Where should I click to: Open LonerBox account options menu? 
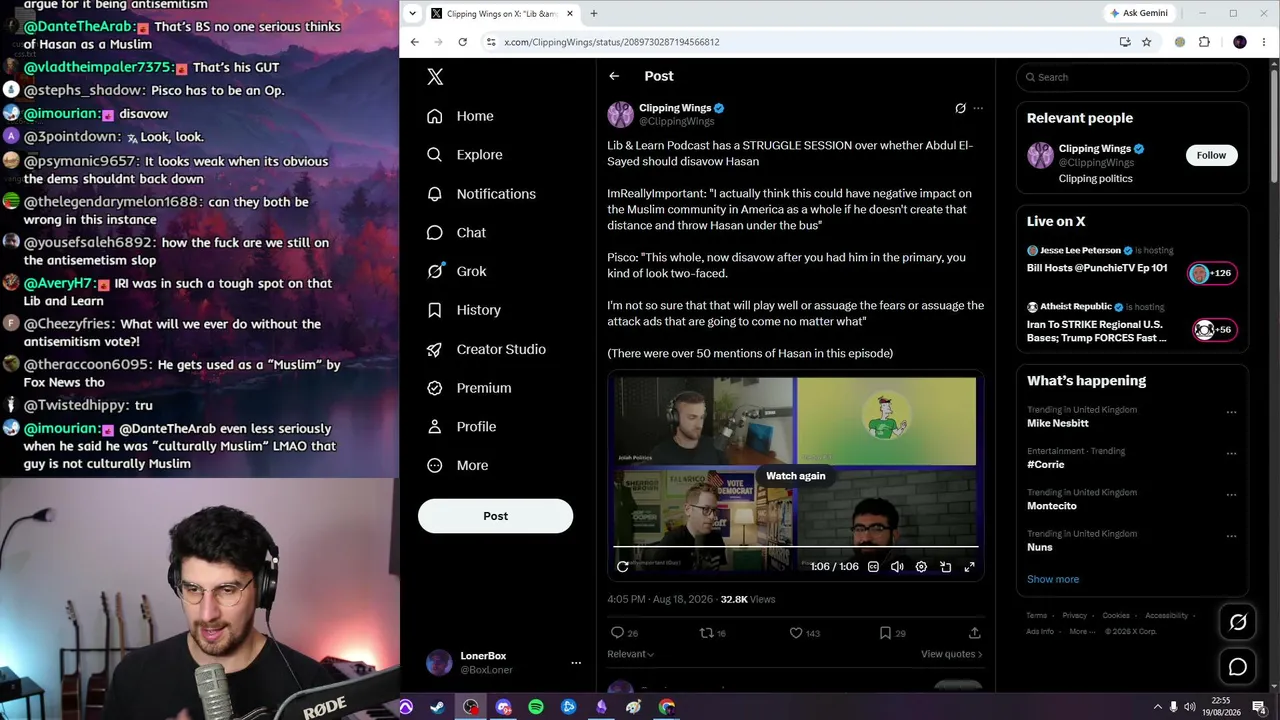[x=576, y=662]
